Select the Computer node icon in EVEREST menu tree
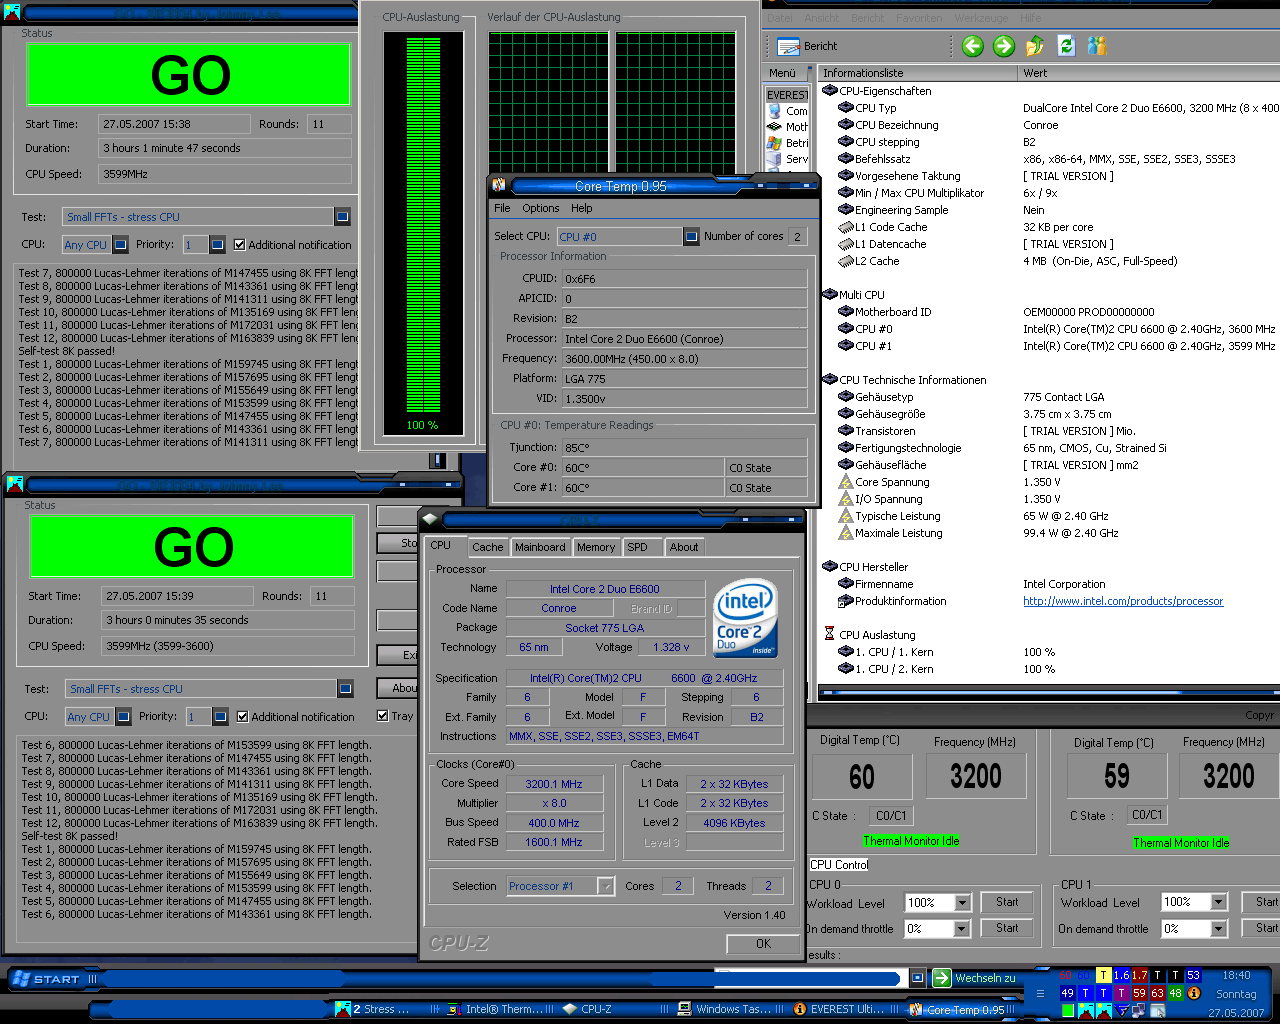Viewport: 1280px width, 1024px height. click(x=774, y=111)
